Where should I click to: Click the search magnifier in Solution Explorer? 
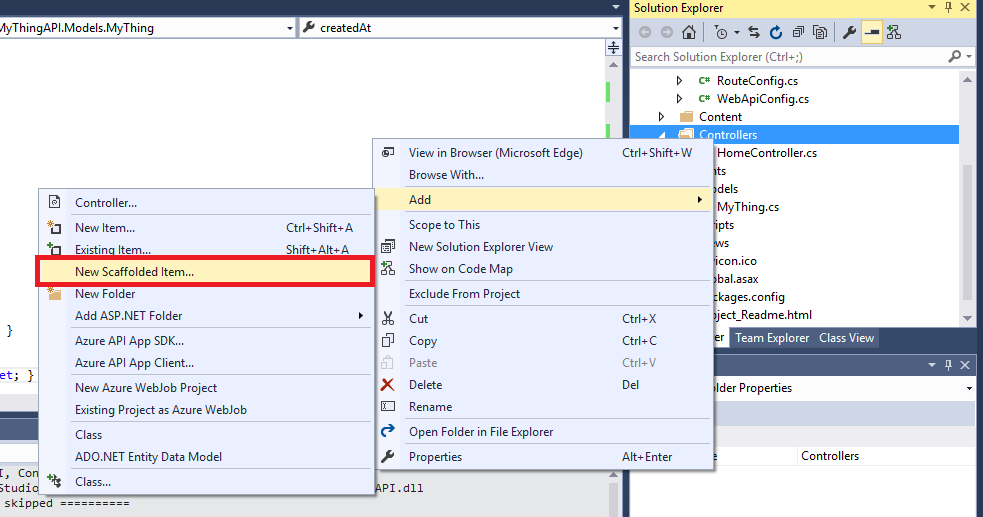coord(955,57)
